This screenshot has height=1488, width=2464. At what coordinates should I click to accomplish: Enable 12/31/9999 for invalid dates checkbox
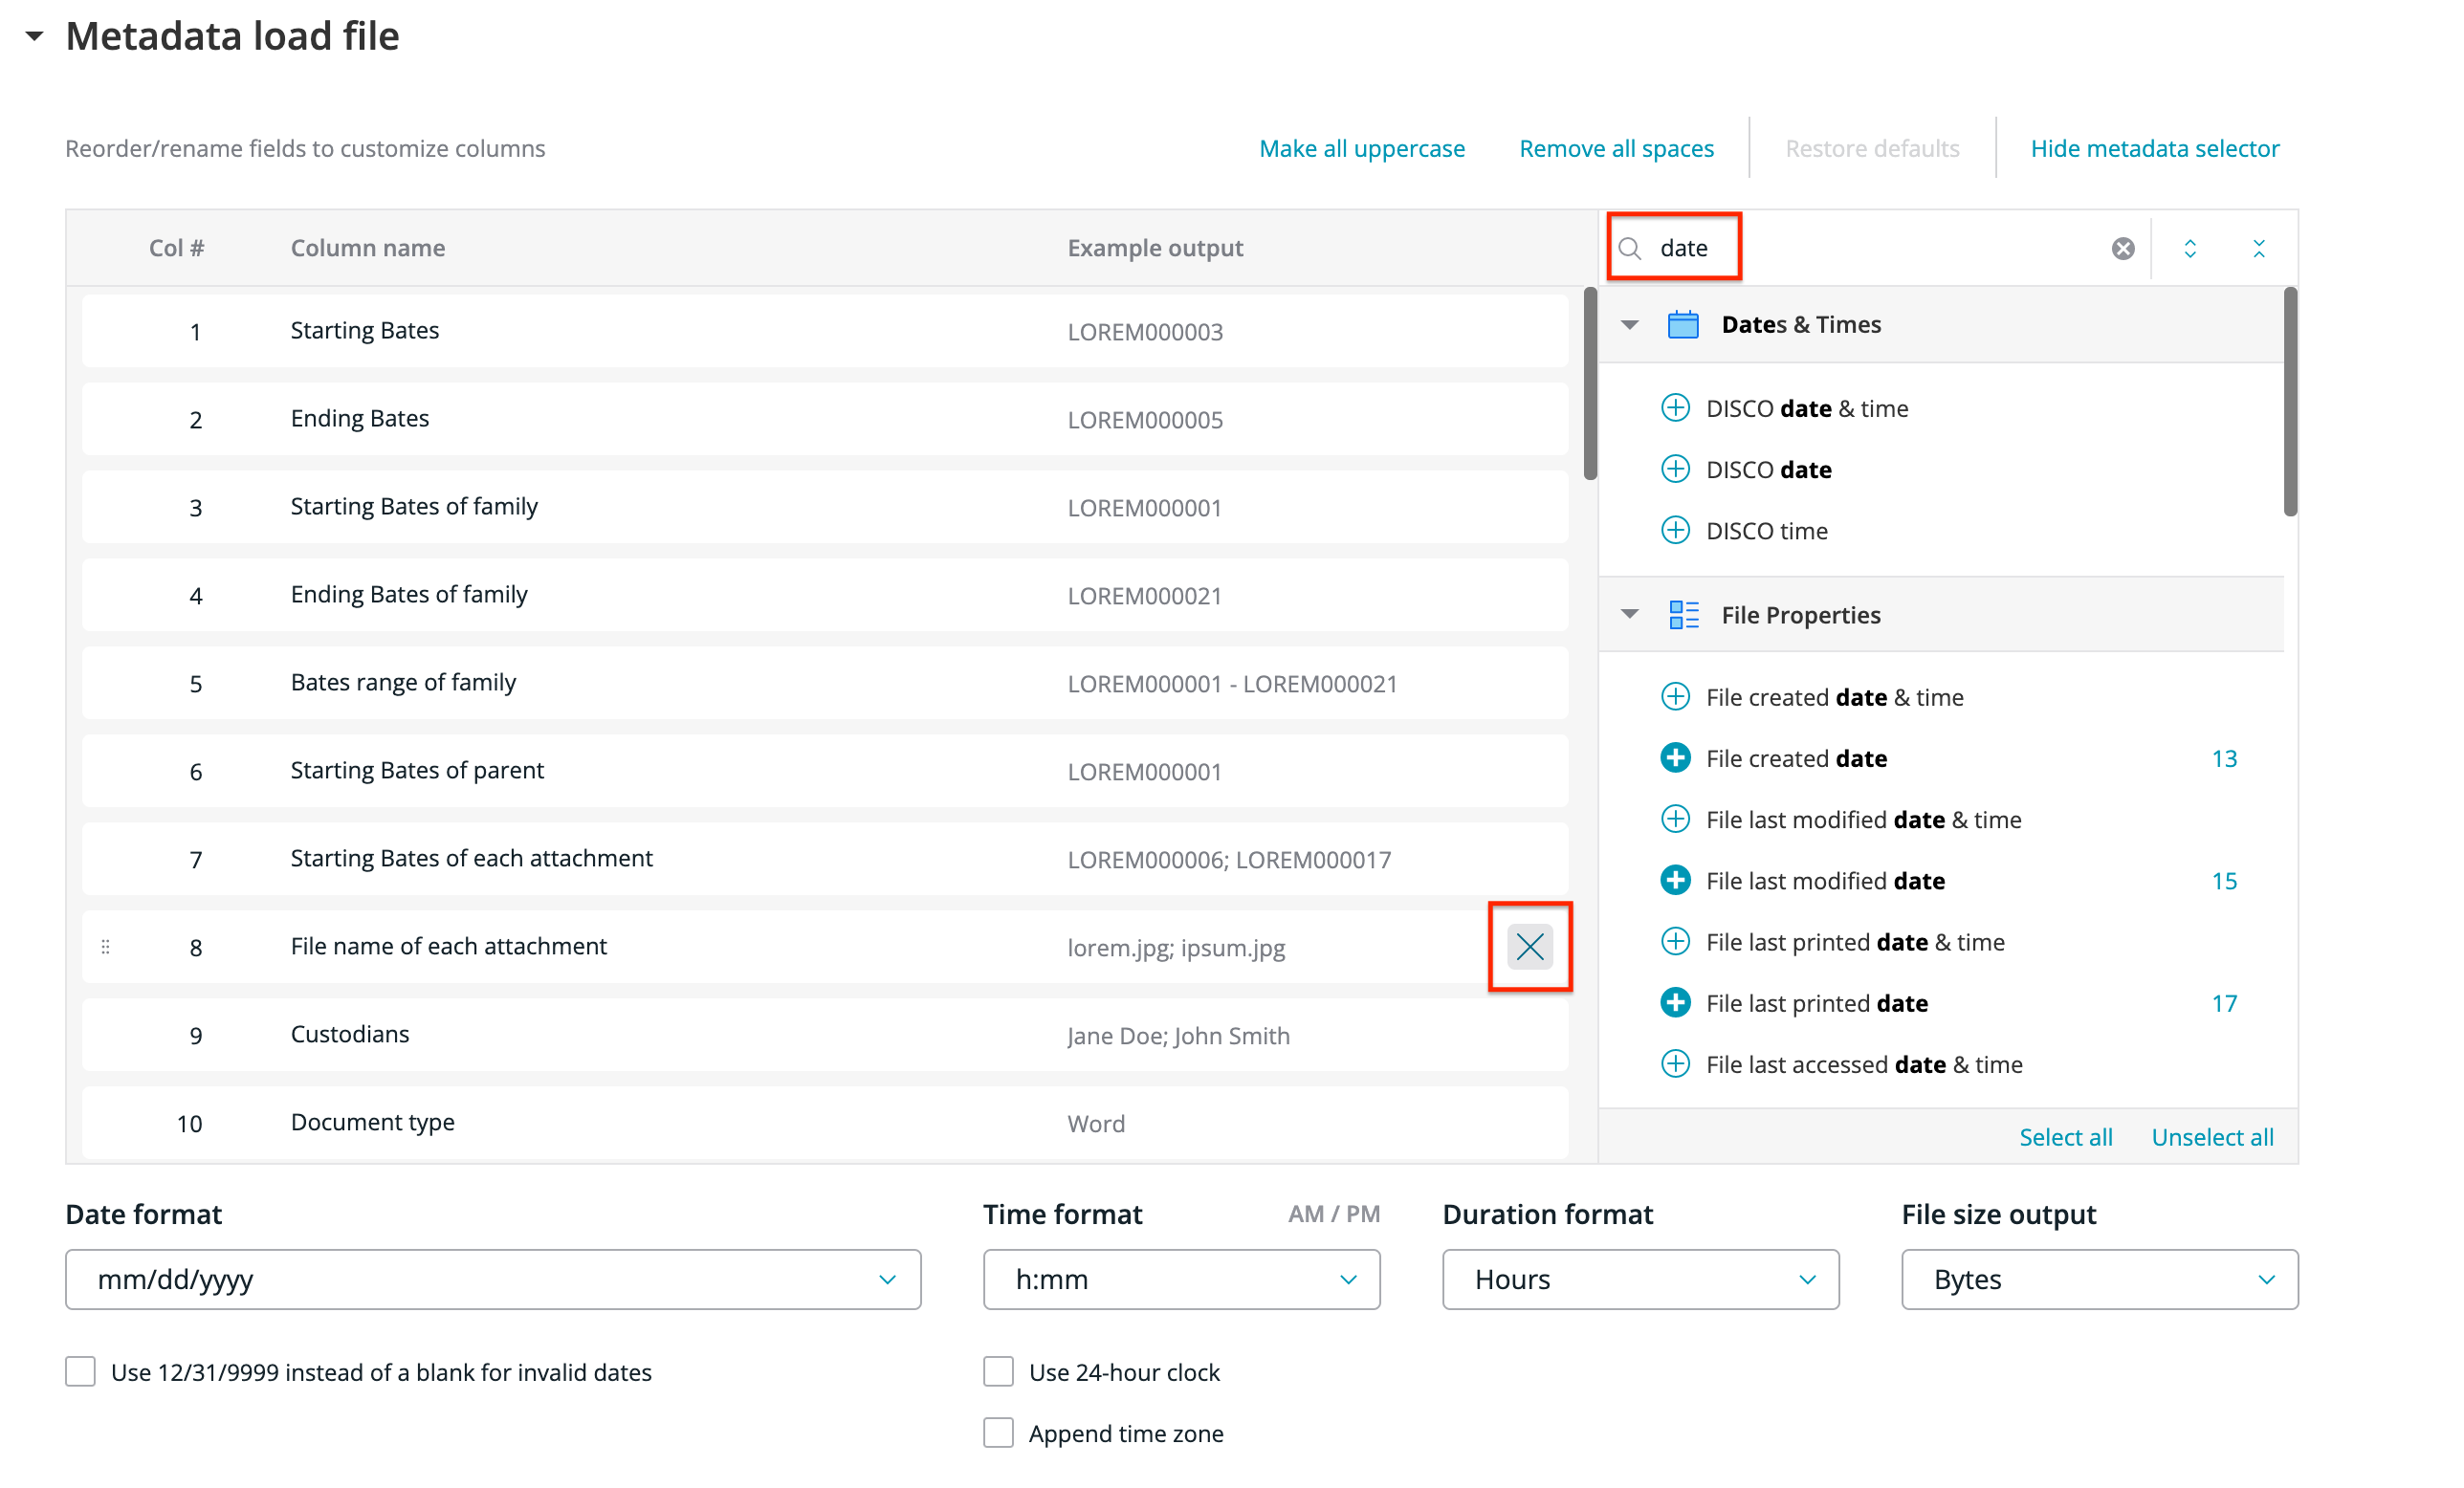(81, 1371)
